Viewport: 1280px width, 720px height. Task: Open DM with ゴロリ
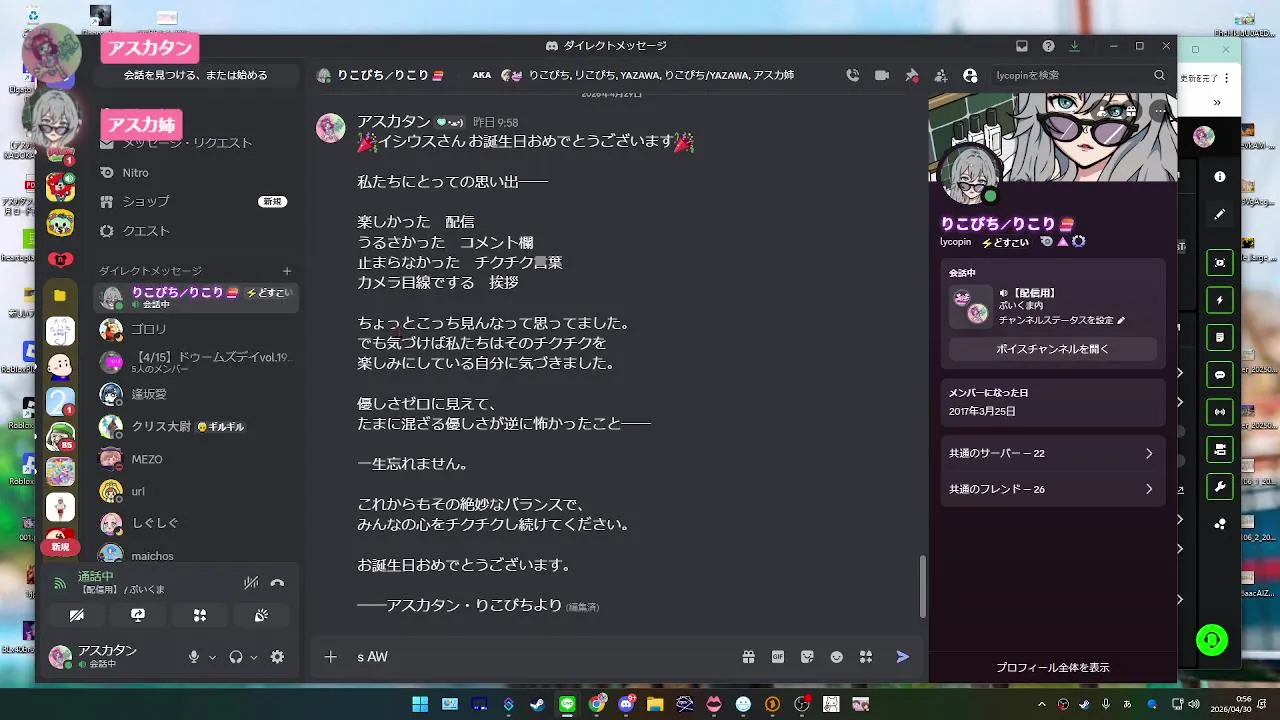pyautogui.click(x=196, y=329)
